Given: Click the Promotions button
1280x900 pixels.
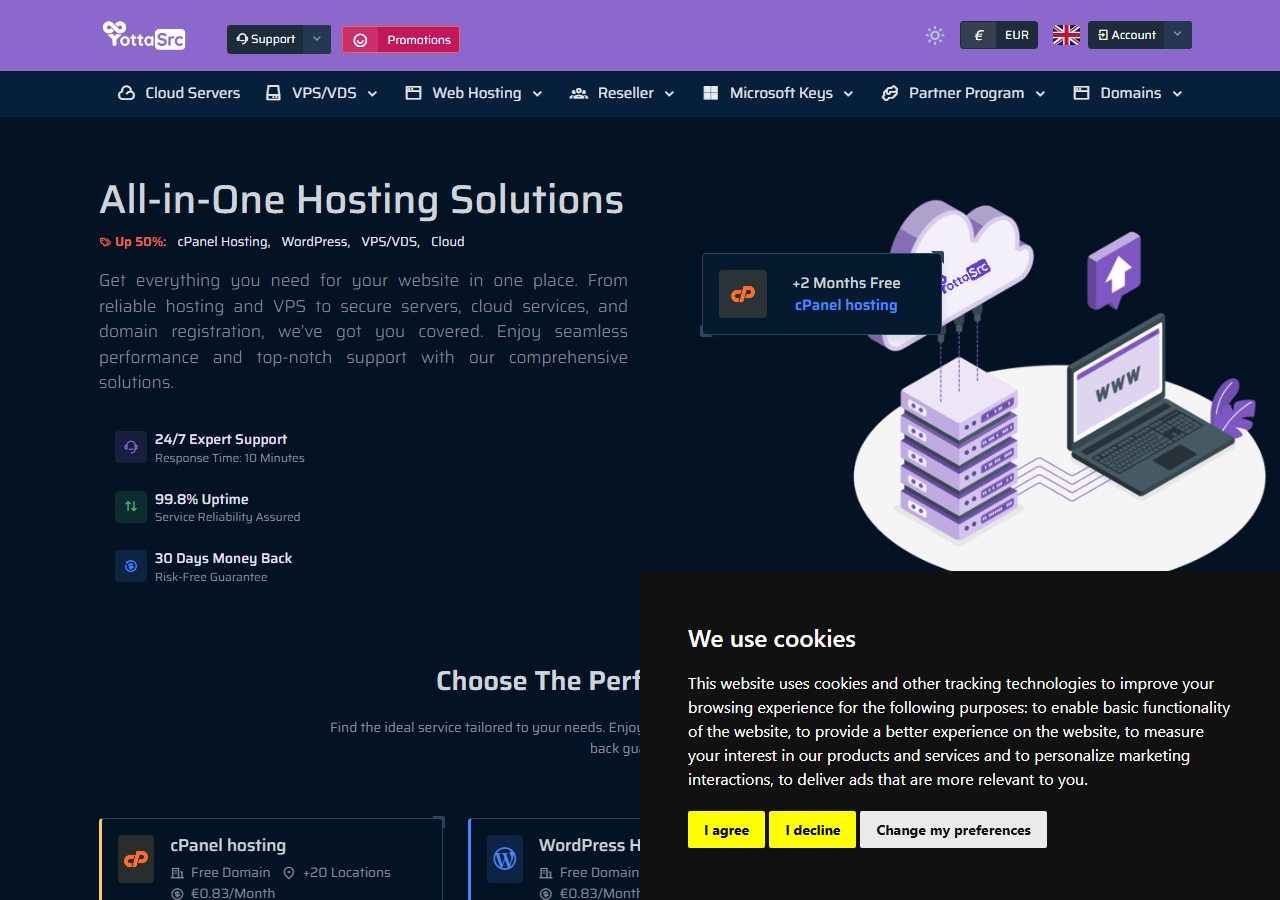Looking at the screenshot, I should pyautogui.click(x=401, y=40).
